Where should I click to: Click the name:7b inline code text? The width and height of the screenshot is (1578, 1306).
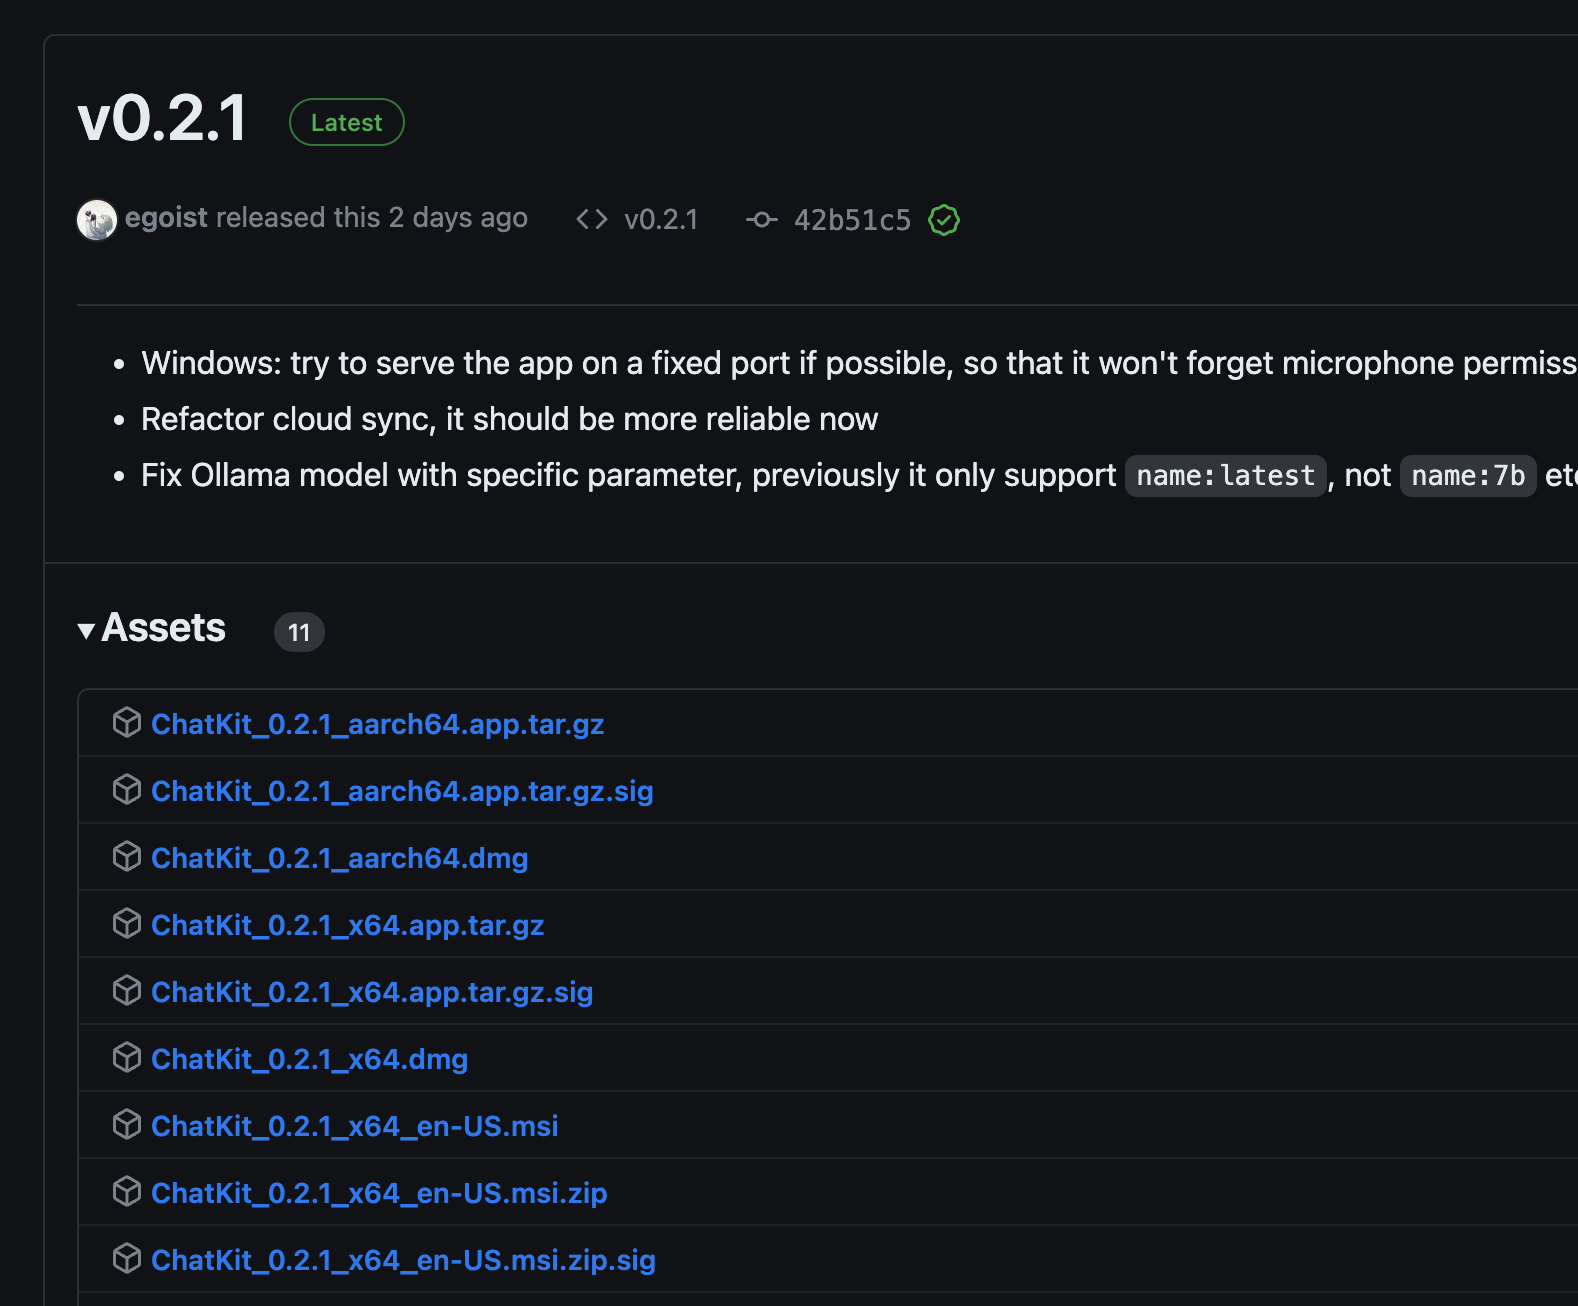[1468, 476]
